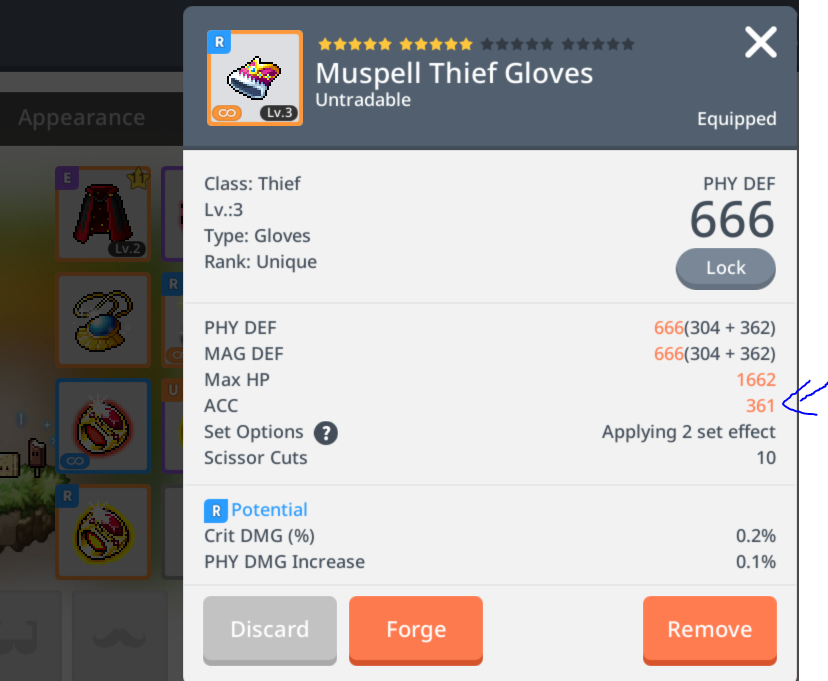Select the red ring with blue border
Viewport: 828px width, 681px height.
pyautogui.click(x=104, y=425)
